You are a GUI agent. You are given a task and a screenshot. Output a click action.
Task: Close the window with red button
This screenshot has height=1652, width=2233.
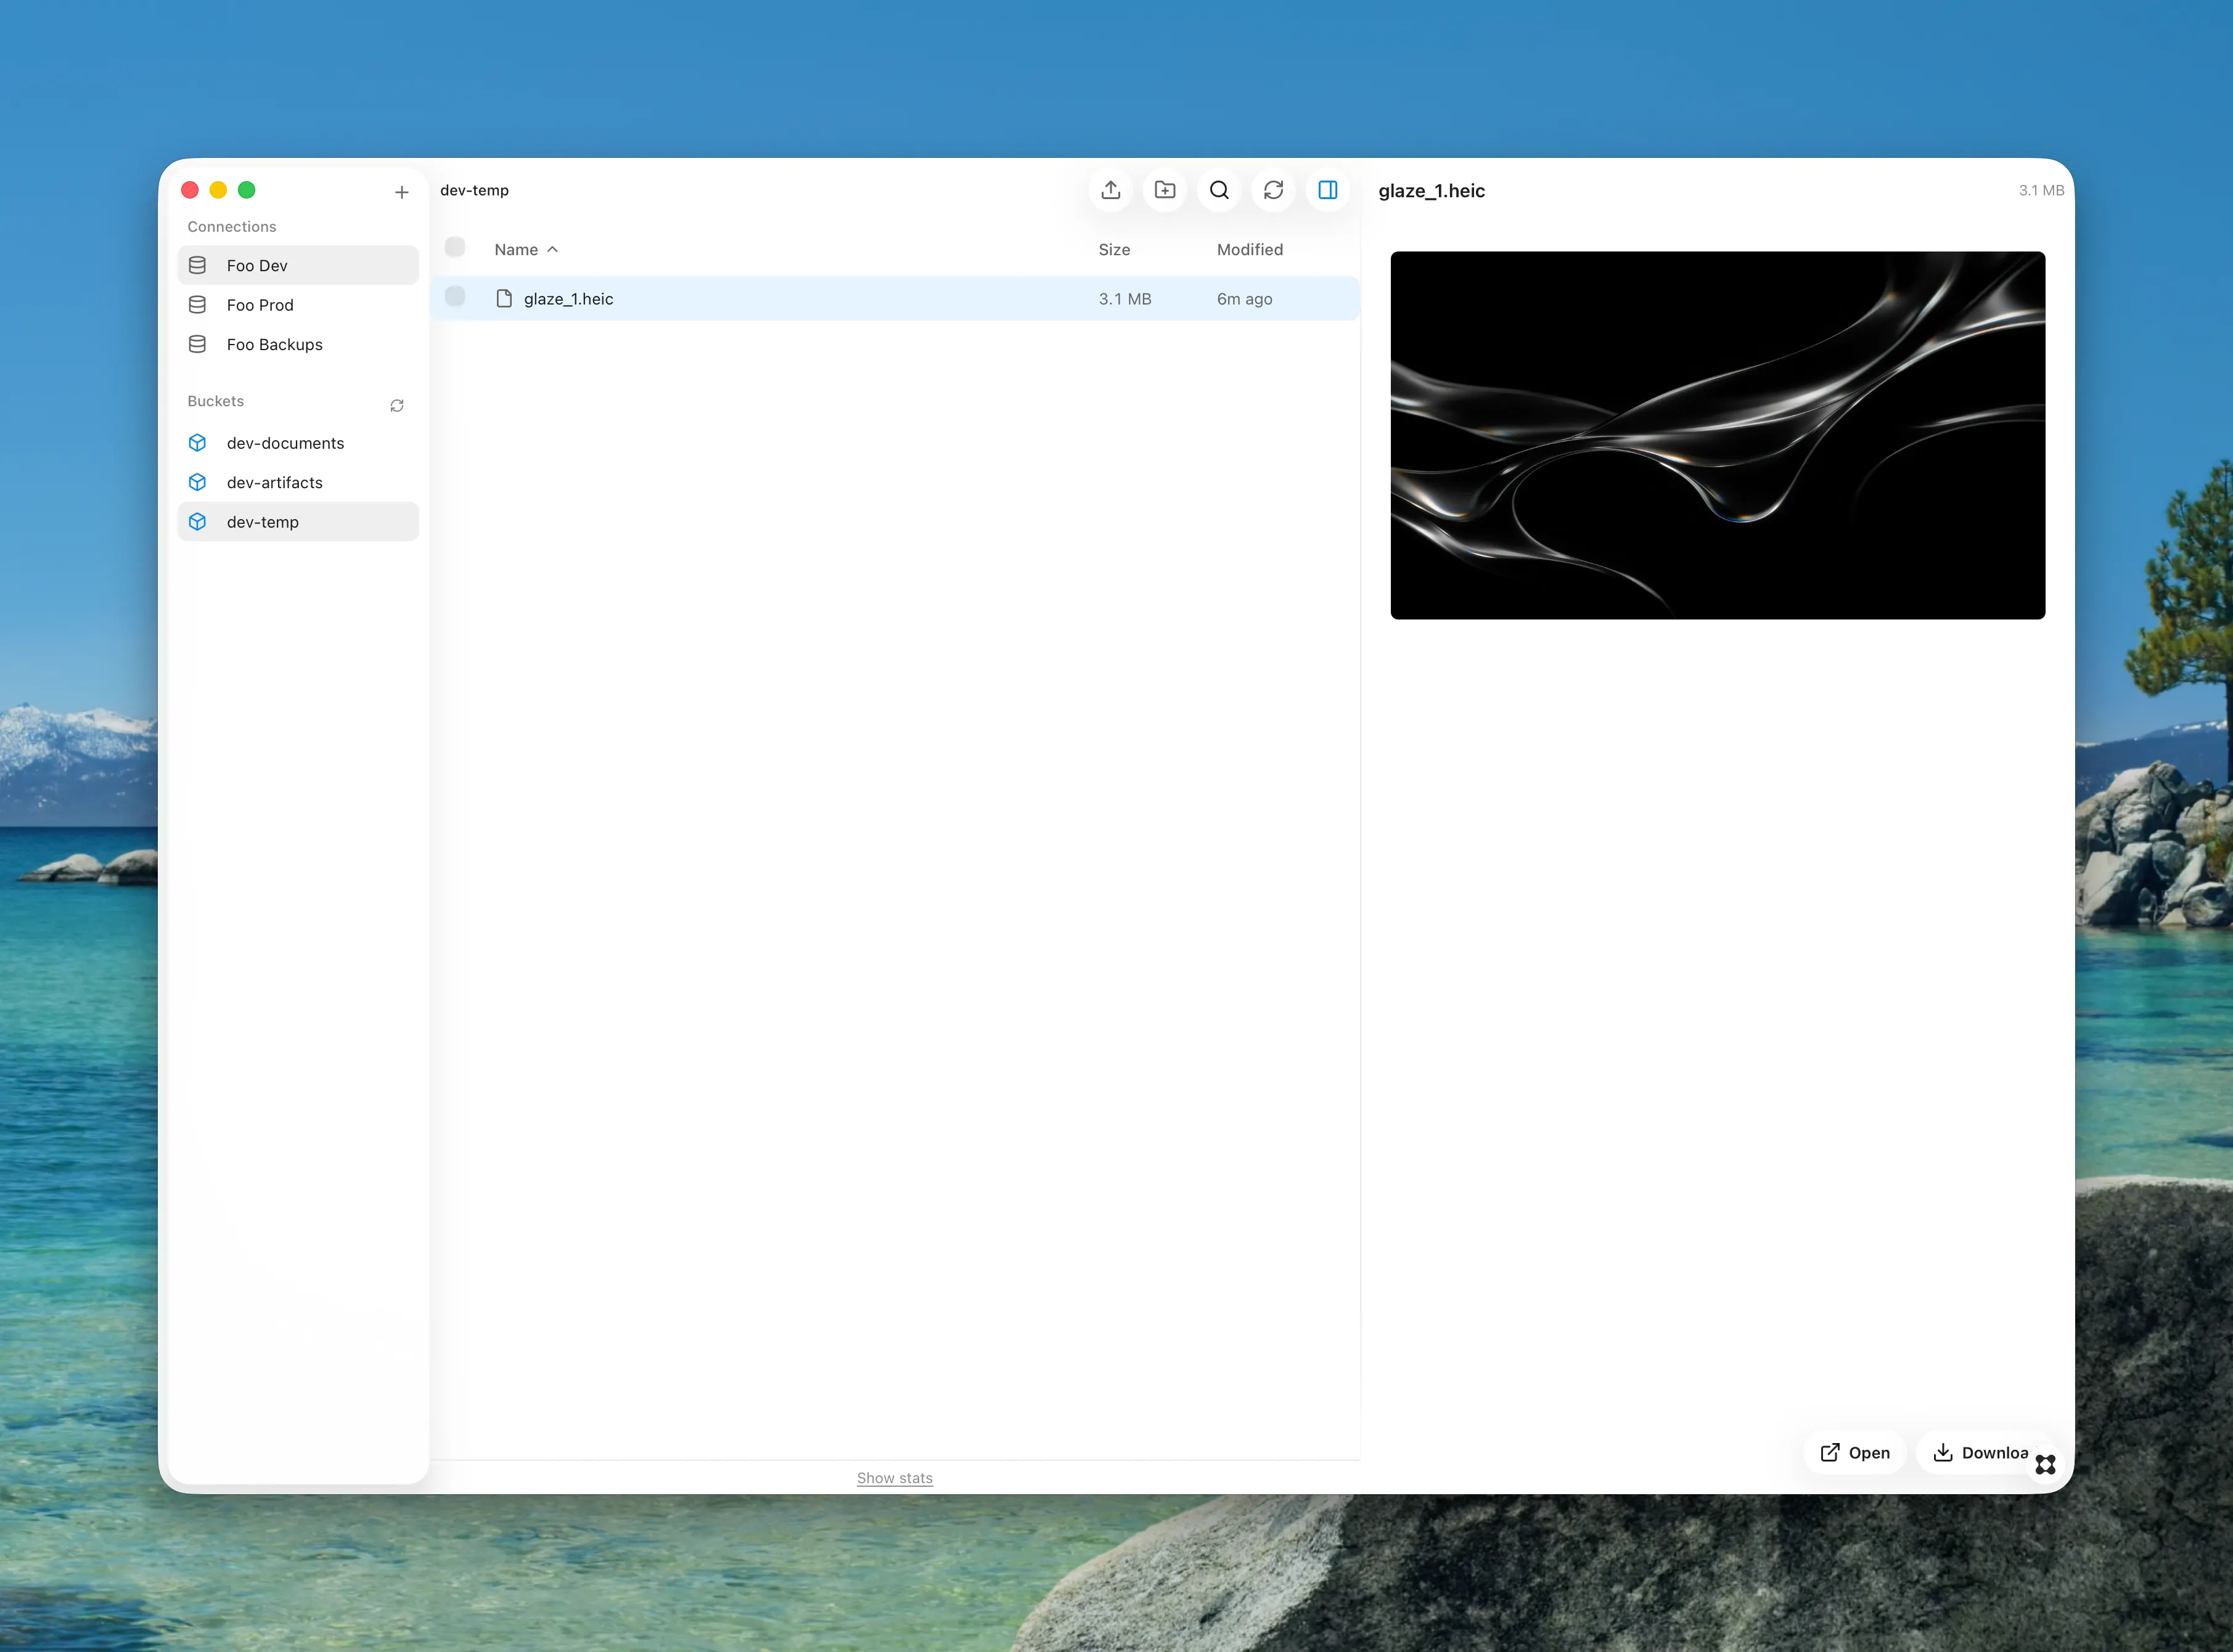click(x=190, y=190)
